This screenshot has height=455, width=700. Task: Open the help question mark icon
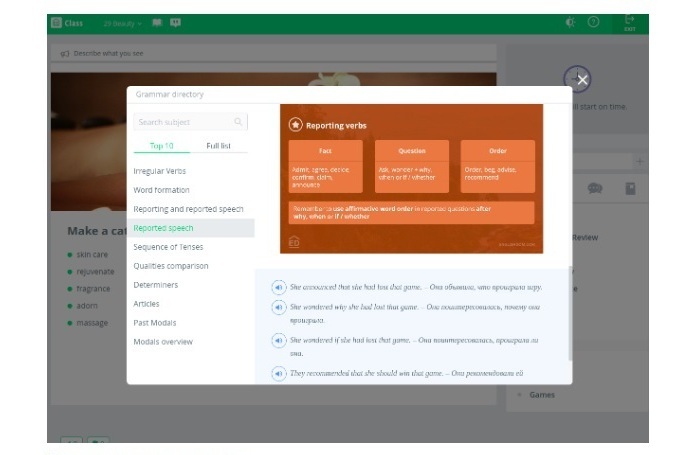pyautogui.click(x=593, y=22)
